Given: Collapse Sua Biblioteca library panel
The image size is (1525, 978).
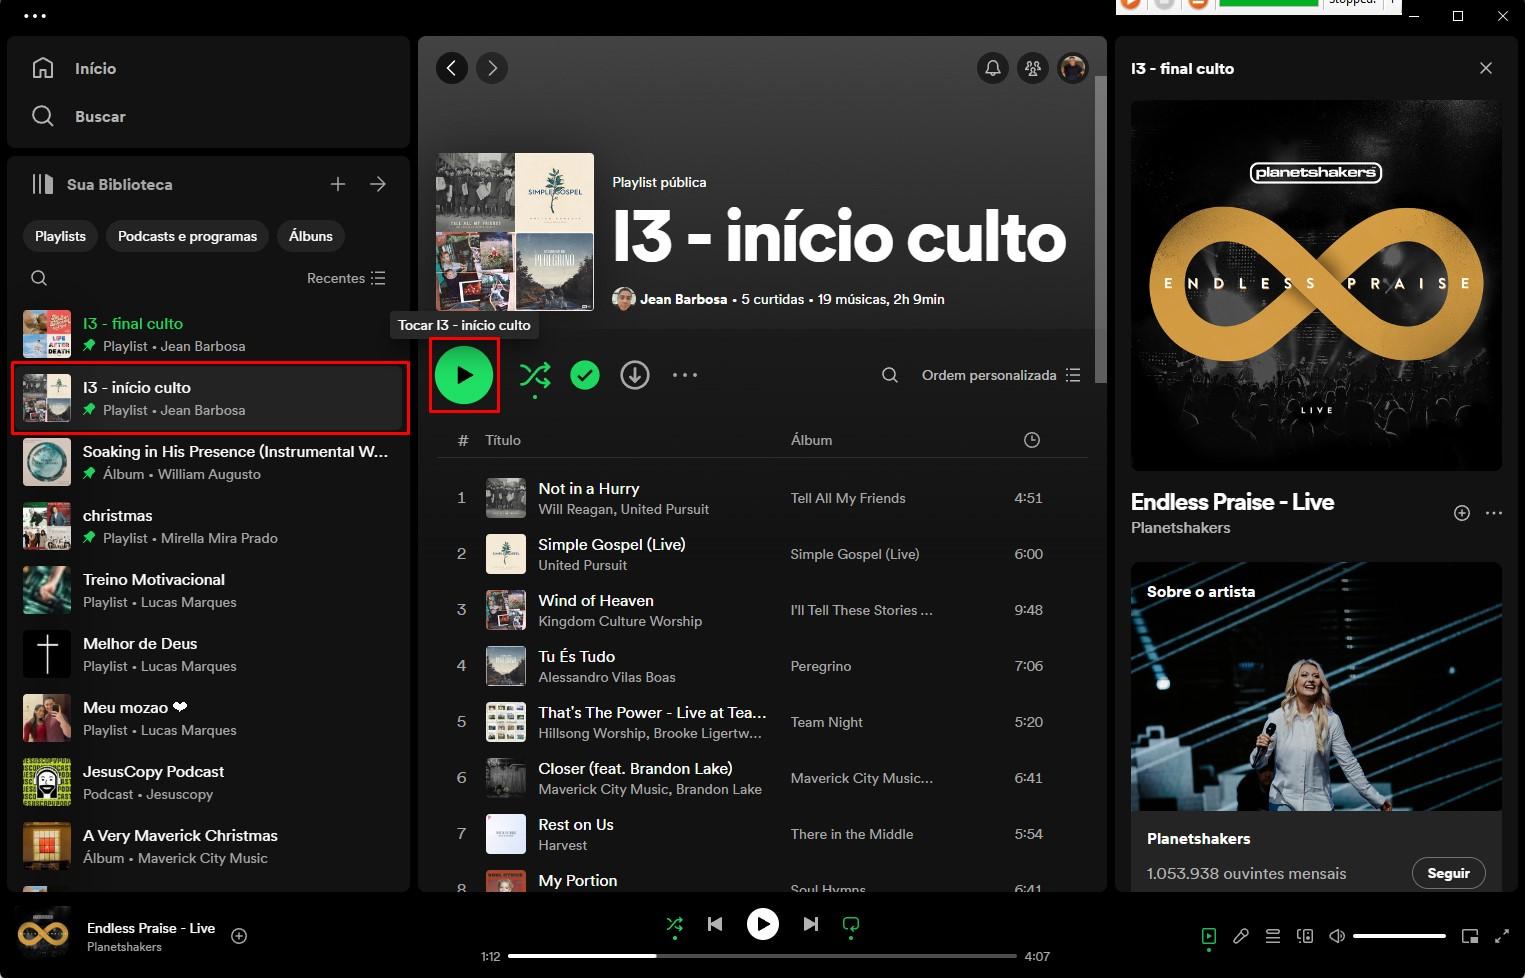Looking at the screenshot, I should 101,184.
